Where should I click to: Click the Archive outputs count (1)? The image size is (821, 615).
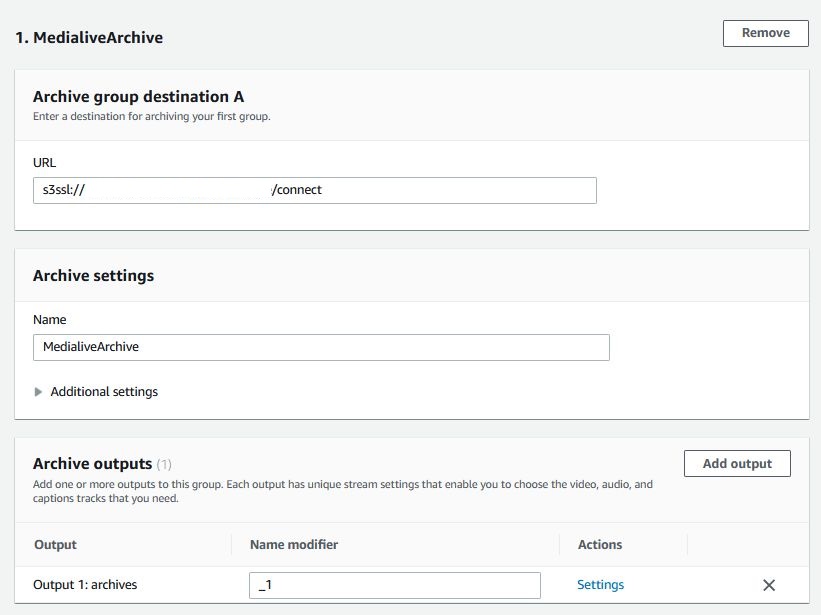[x=165, y=464]
